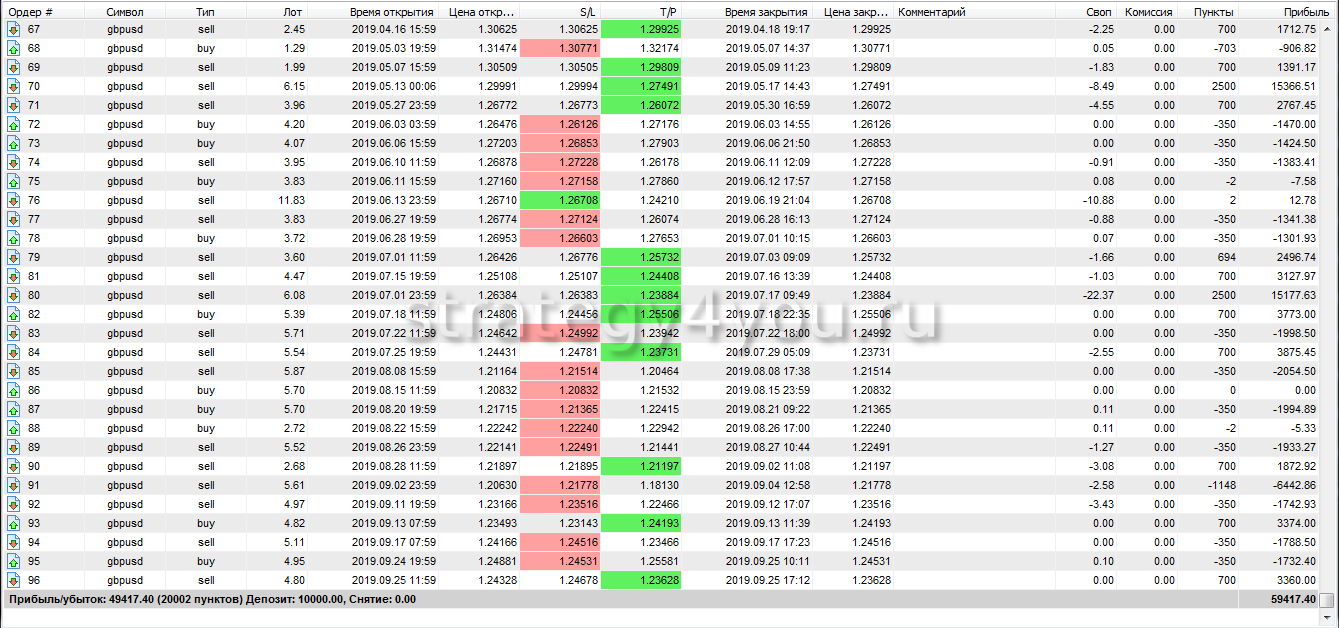Image resolution: width=1339 pixels, height=628 pixels.
Task: Select the icon beside order 70
Action: pyautogui.click(x=14, y=86)
